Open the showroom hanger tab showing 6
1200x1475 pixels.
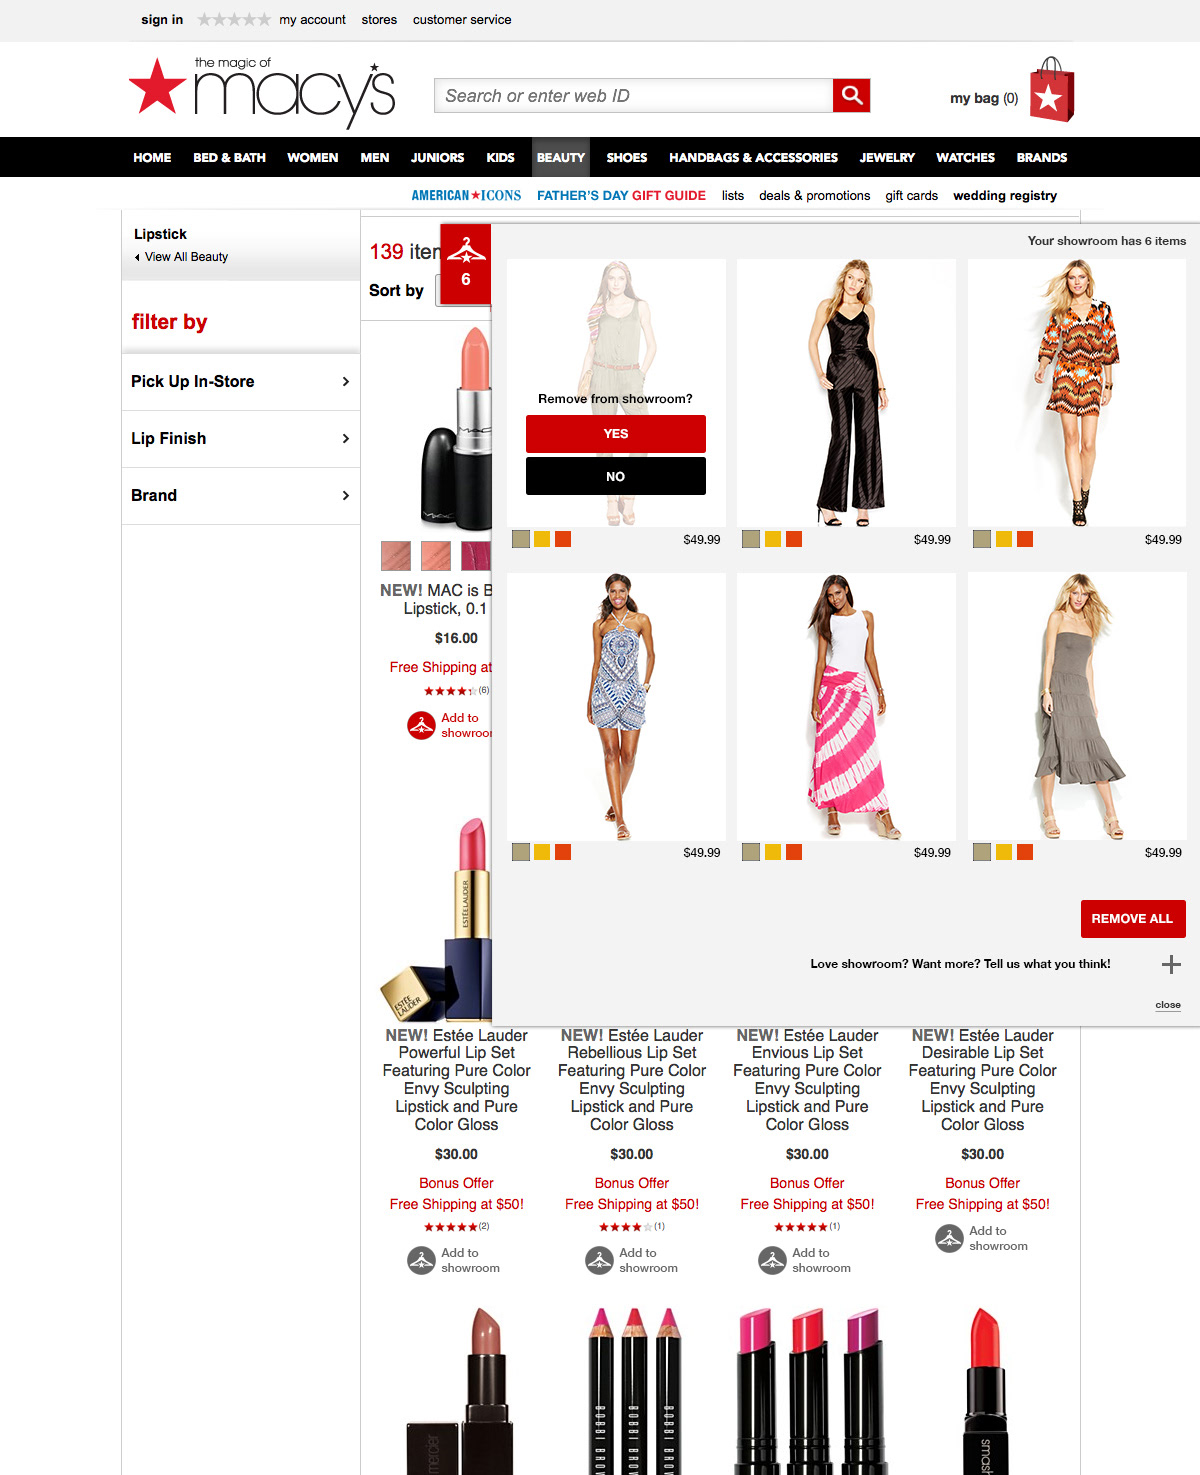pos(466,264)
